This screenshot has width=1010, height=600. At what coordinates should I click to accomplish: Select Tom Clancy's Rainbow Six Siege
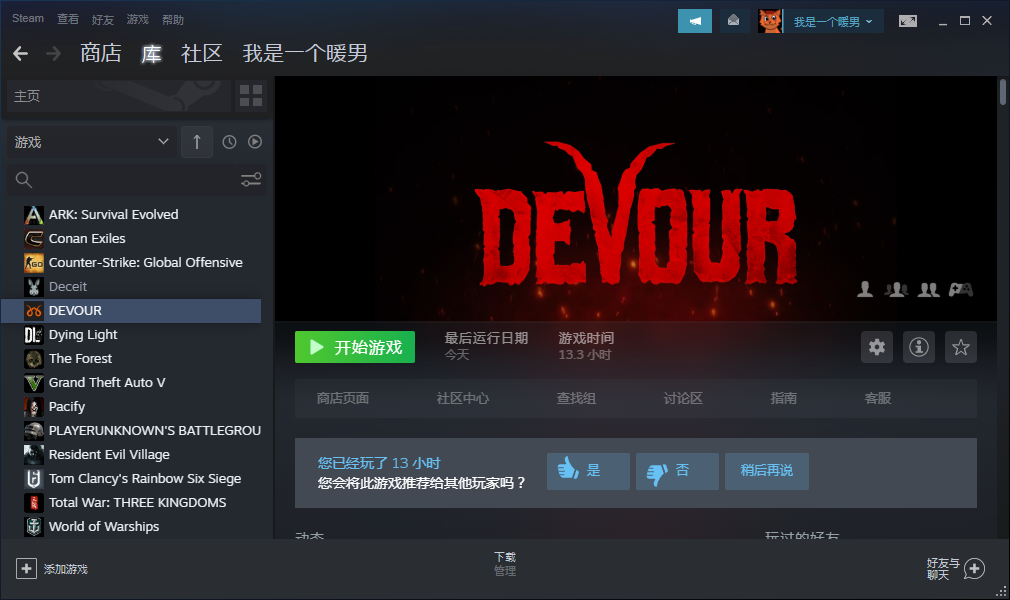coord(131,479)
